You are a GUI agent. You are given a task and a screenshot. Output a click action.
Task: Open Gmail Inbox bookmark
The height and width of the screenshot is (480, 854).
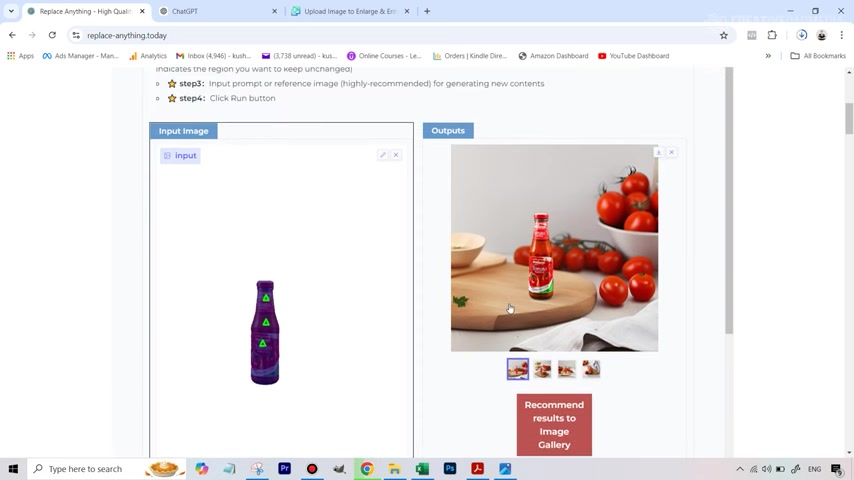[214, 56]
